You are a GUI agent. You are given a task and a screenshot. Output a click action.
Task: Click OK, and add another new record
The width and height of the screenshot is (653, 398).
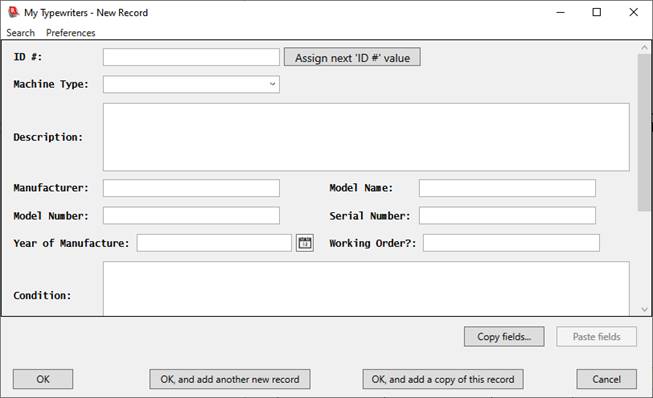230,379
